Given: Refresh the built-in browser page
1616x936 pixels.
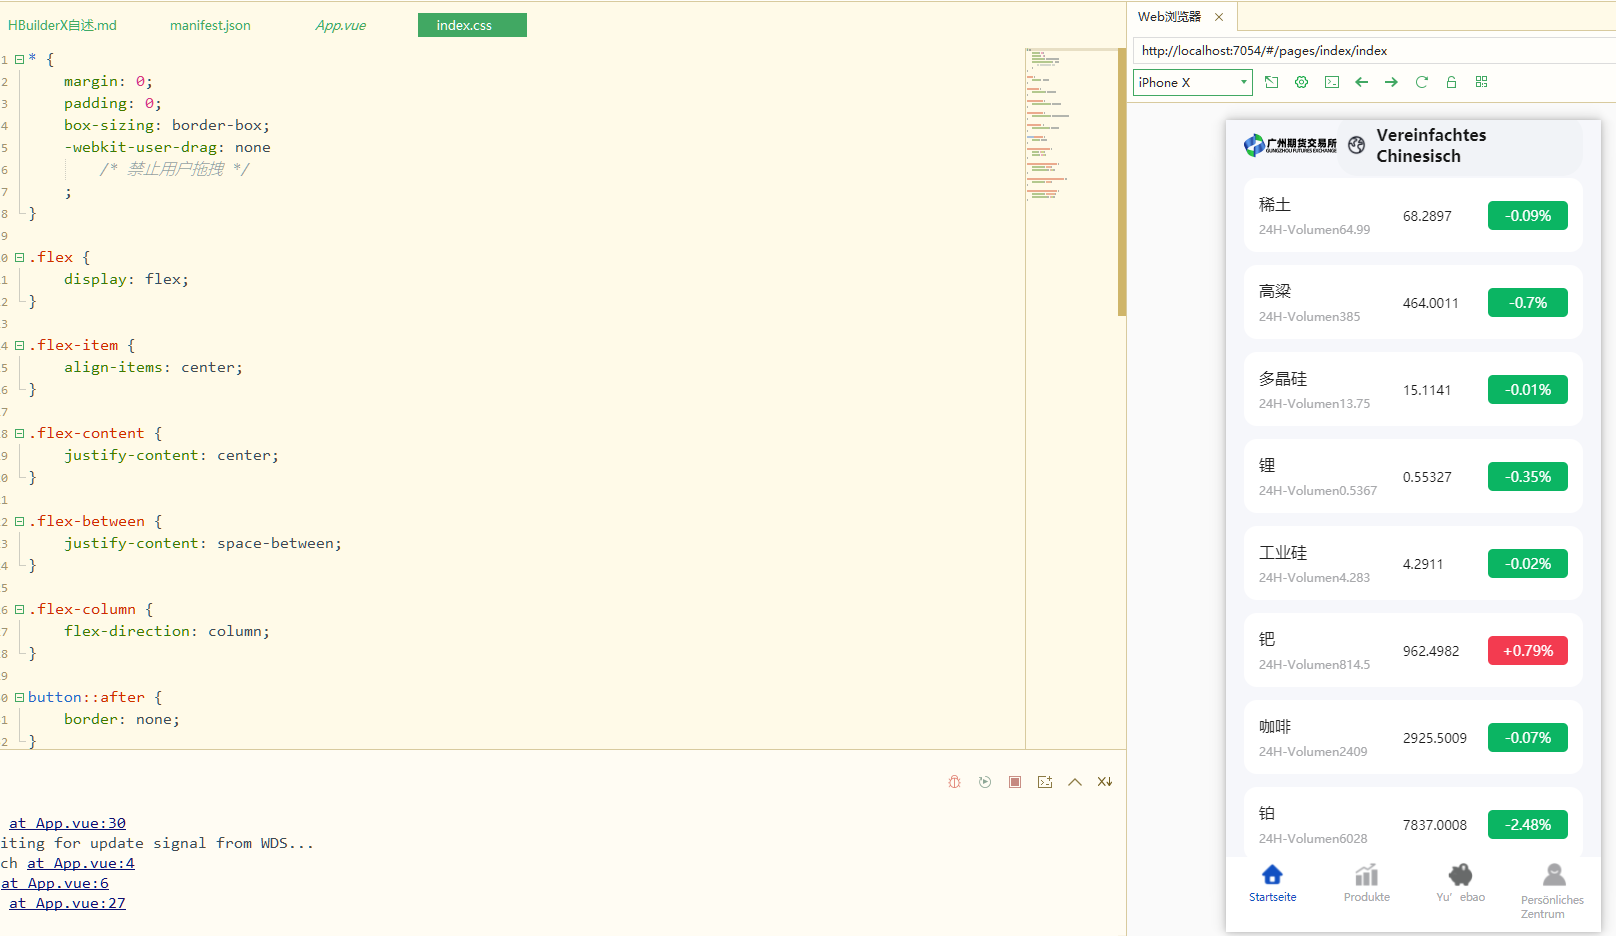Looking at the screenshot, I should pos(1421,82).
